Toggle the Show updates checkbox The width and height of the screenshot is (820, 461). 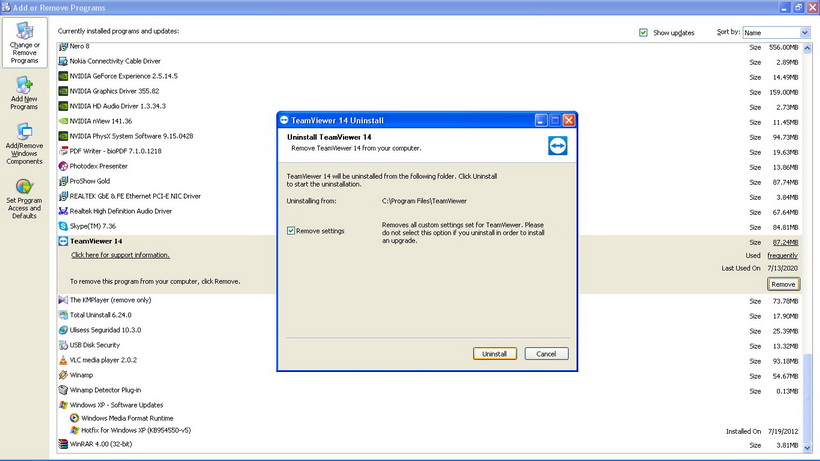coord(643,32)
